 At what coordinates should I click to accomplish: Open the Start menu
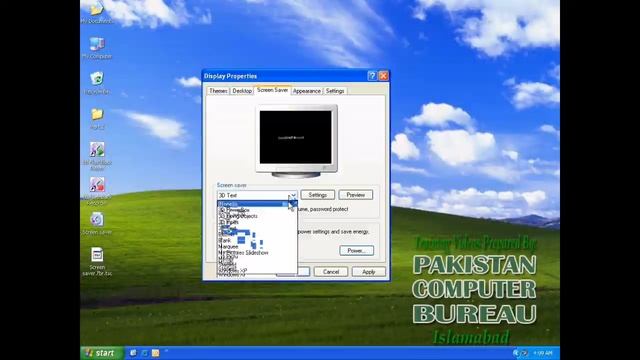click(102, 353)
